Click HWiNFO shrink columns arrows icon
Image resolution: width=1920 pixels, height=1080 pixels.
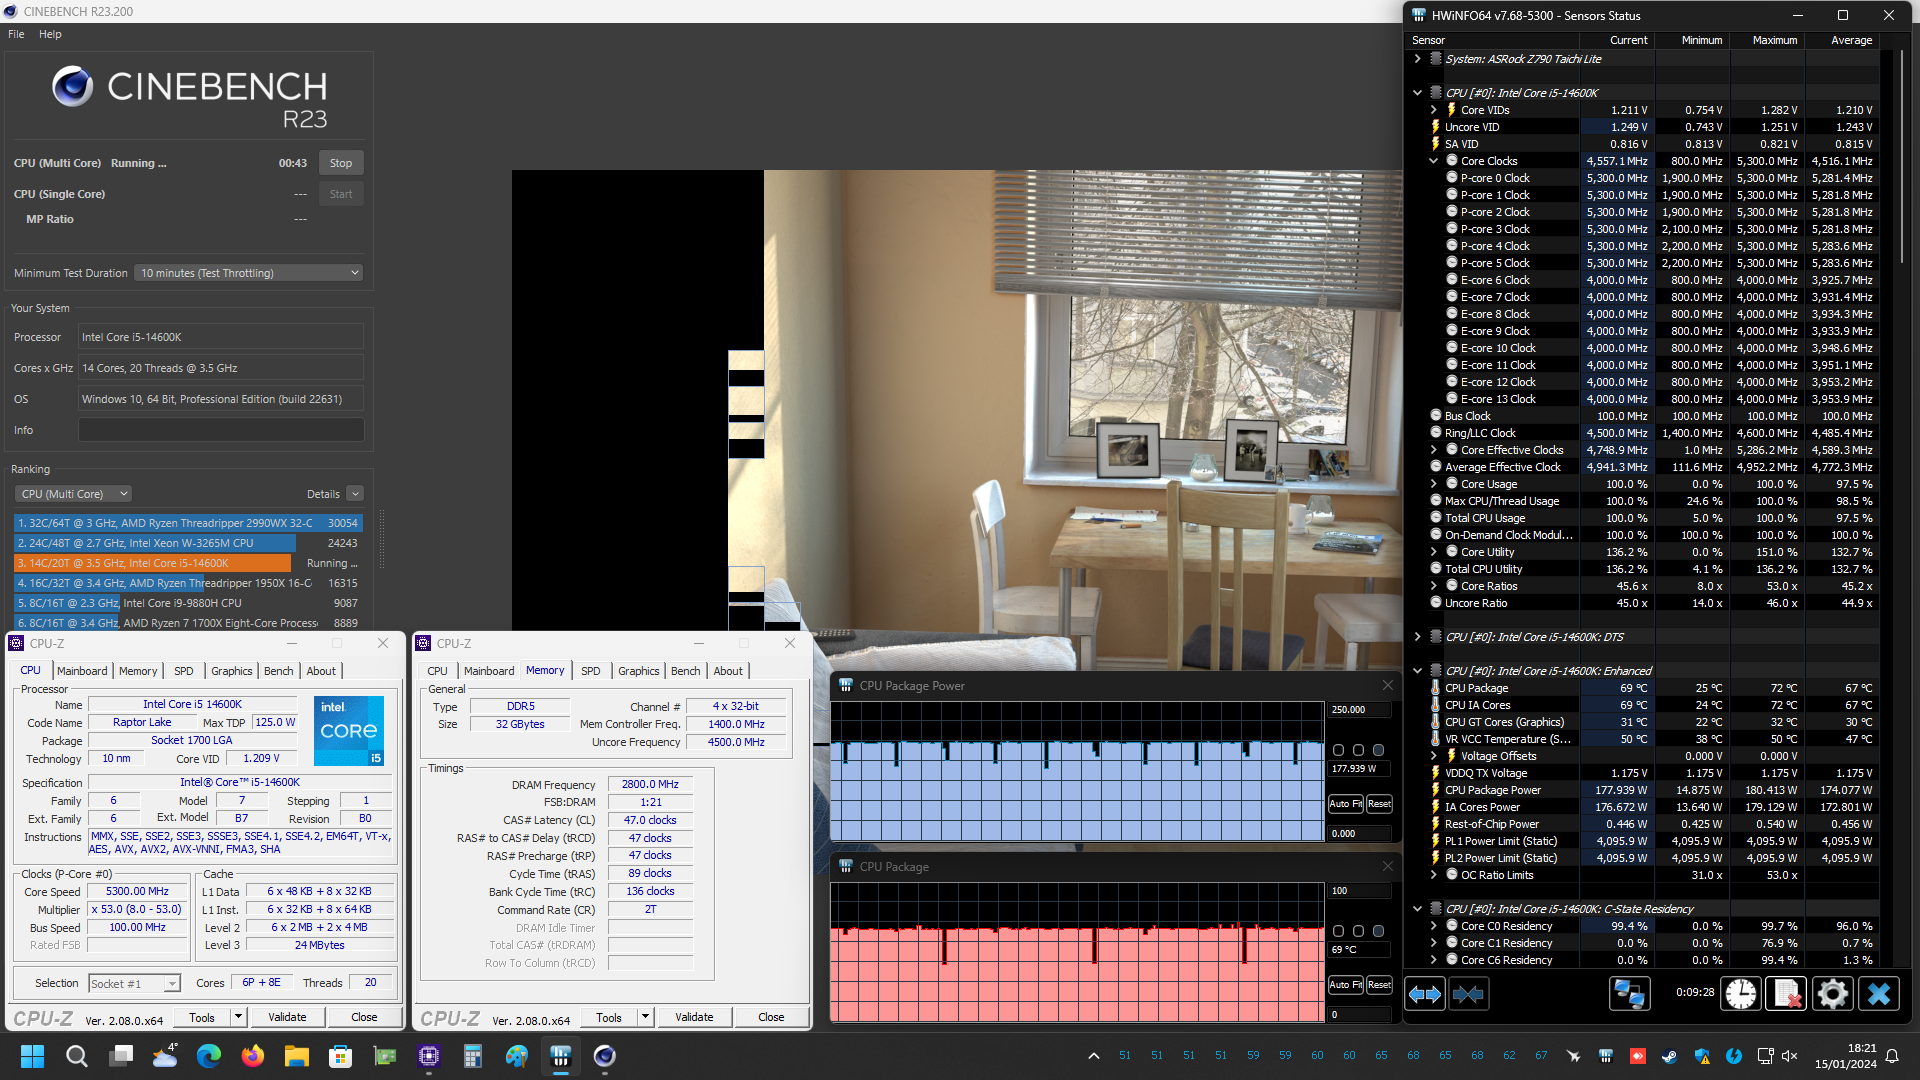tap(1468, 994)
